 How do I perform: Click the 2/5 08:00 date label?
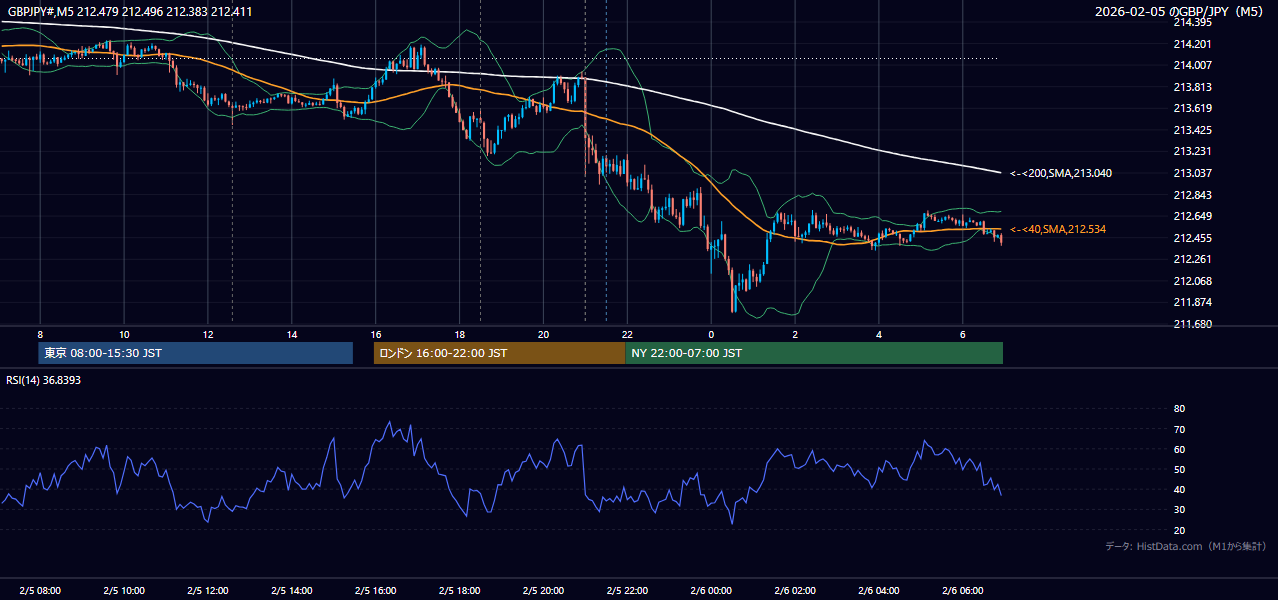[x=40, y=590]
